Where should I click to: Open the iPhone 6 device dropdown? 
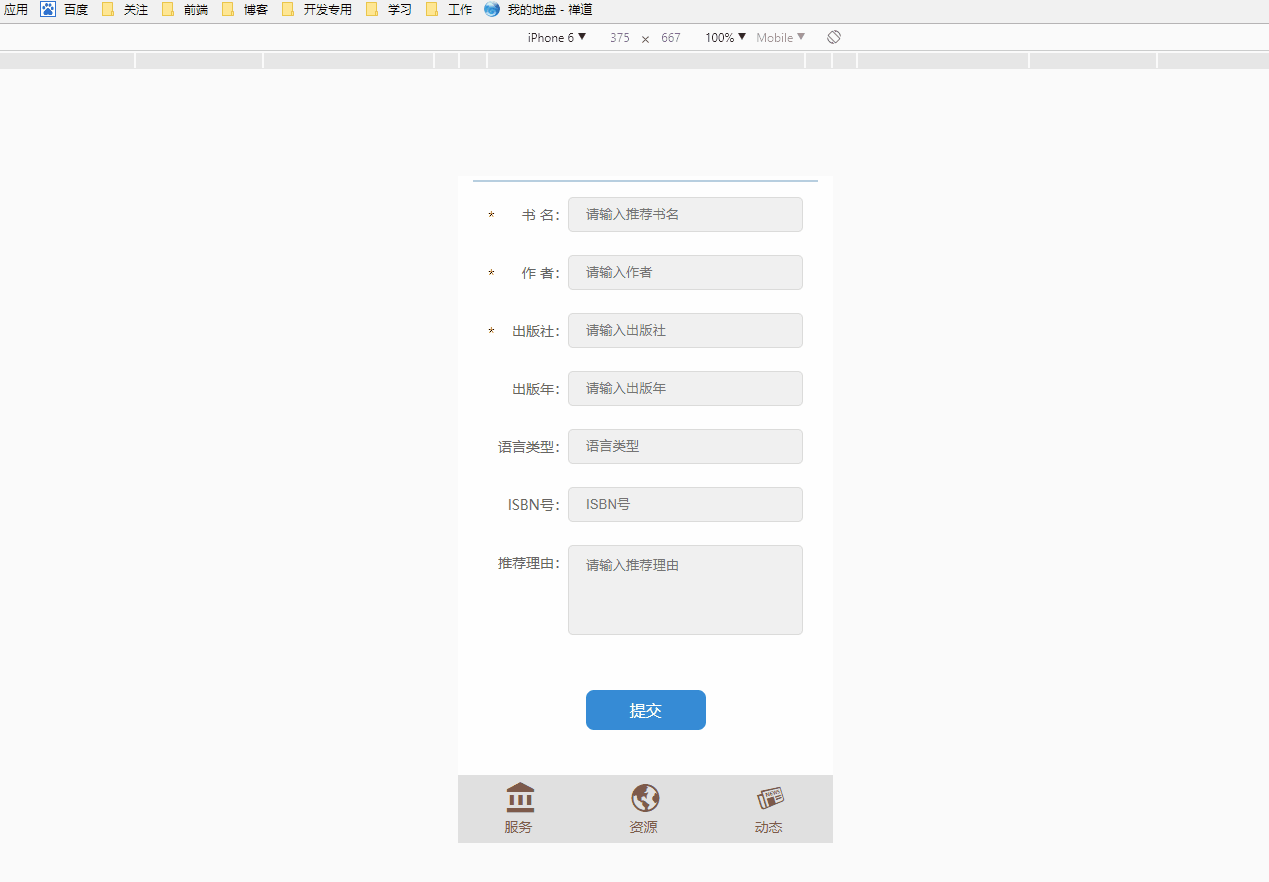557,37
